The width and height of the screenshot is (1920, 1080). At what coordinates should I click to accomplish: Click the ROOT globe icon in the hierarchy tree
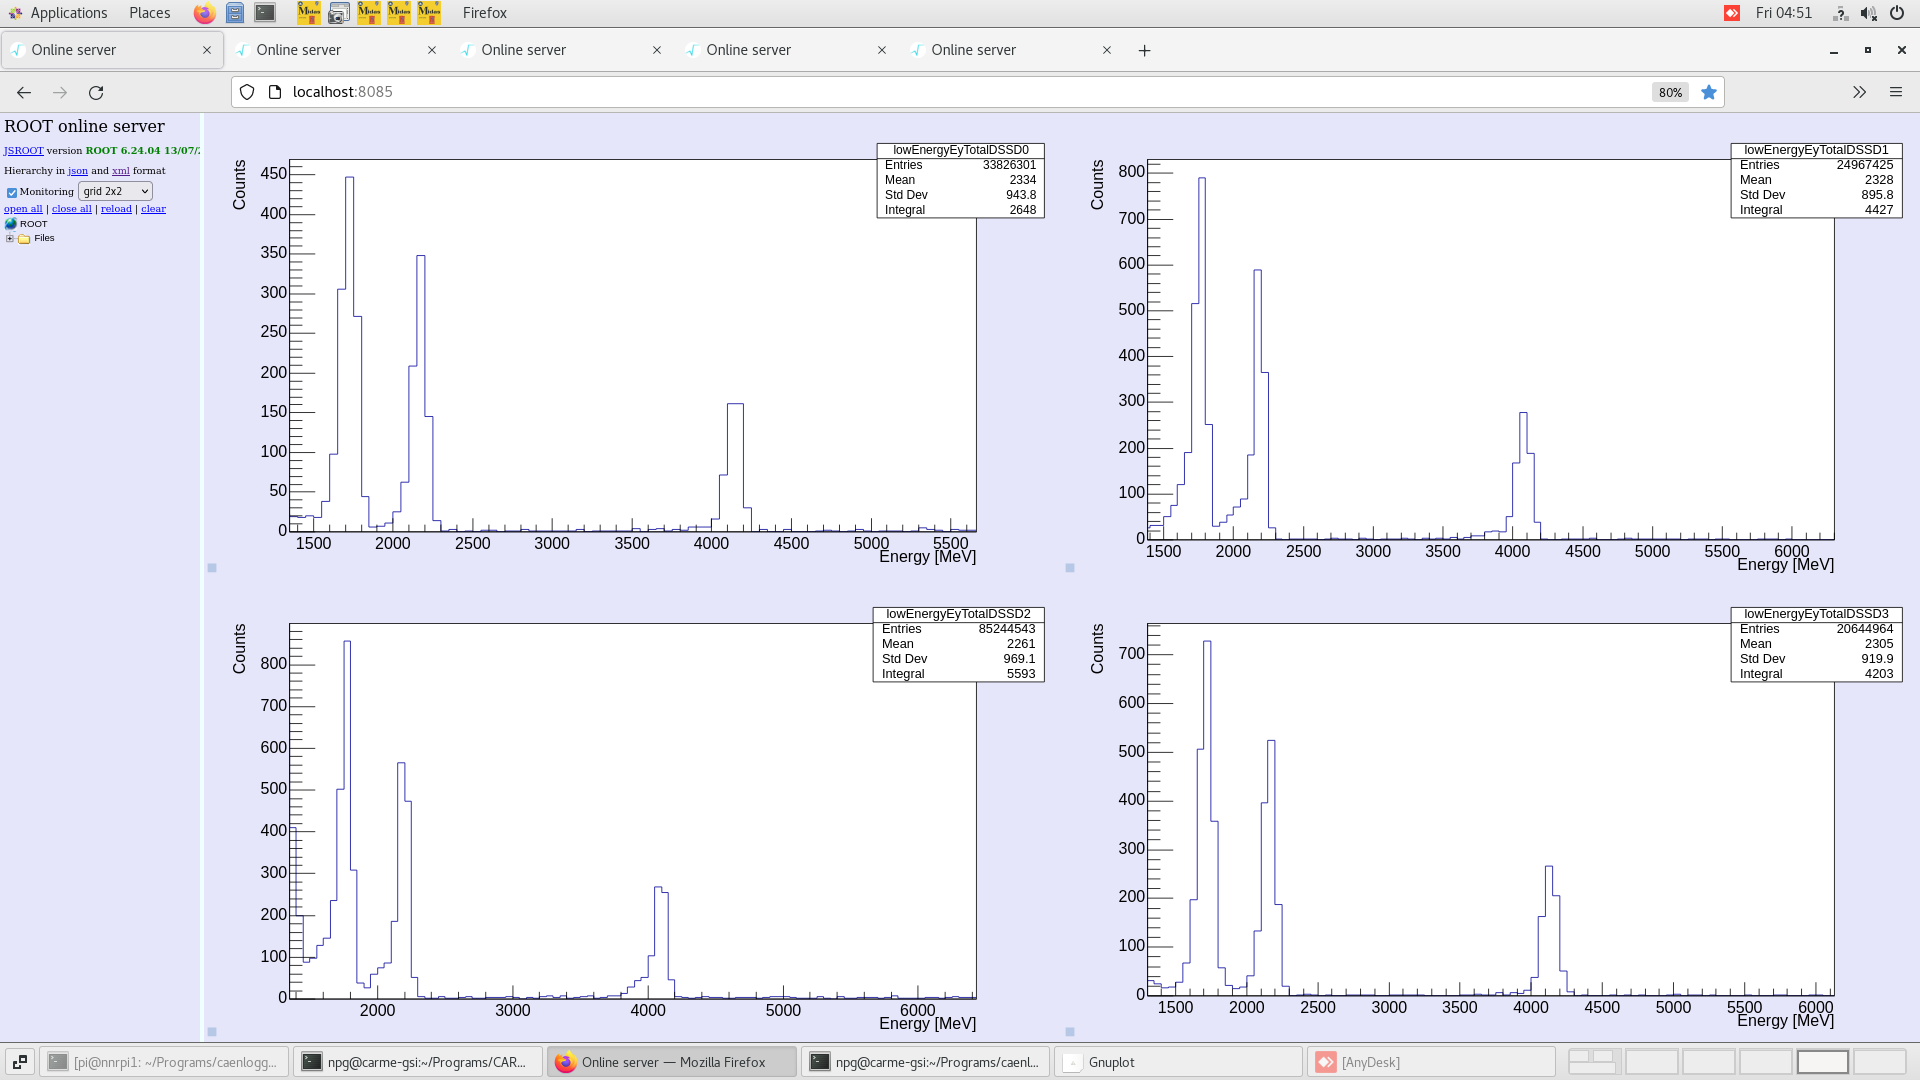(x=11, y=224)
